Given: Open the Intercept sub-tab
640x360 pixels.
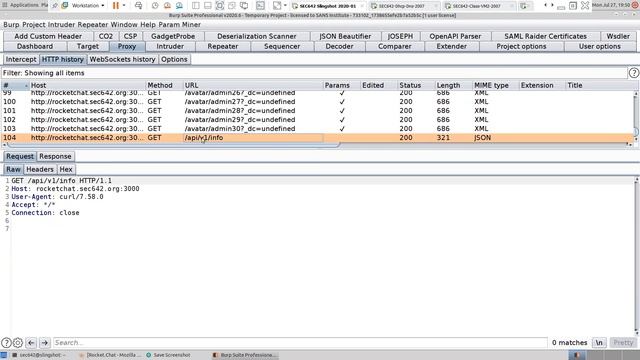Looking at the screenshot, I should pyautogui.click(x=21, y=59).
